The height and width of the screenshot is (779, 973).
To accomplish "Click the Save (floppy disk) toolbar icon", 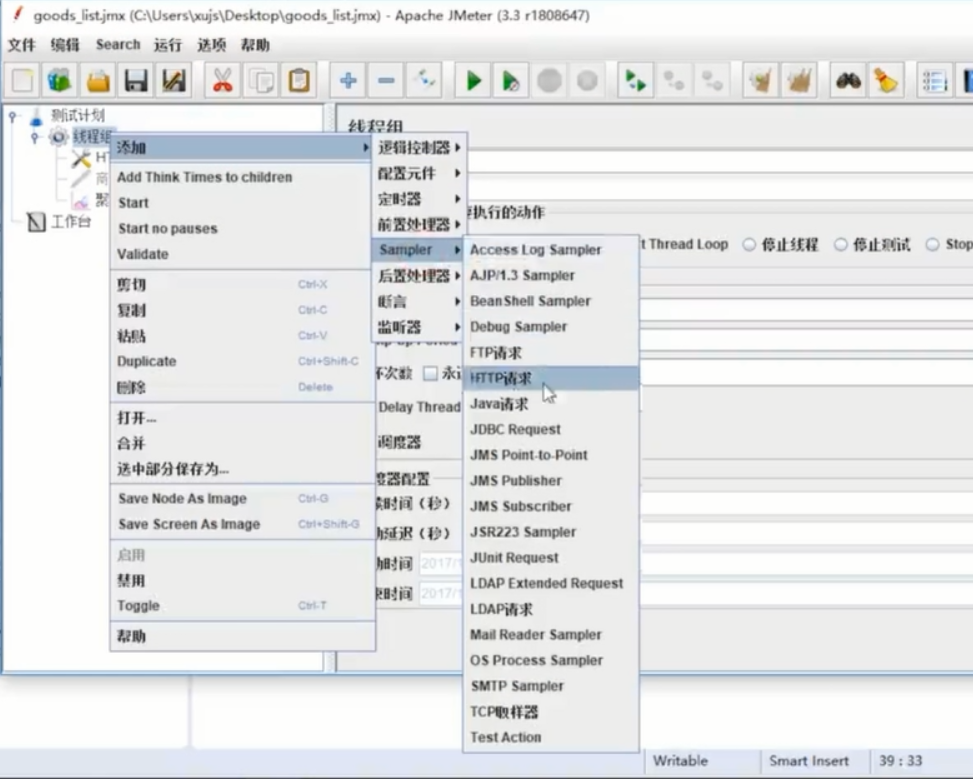I will tap(136, 81).
